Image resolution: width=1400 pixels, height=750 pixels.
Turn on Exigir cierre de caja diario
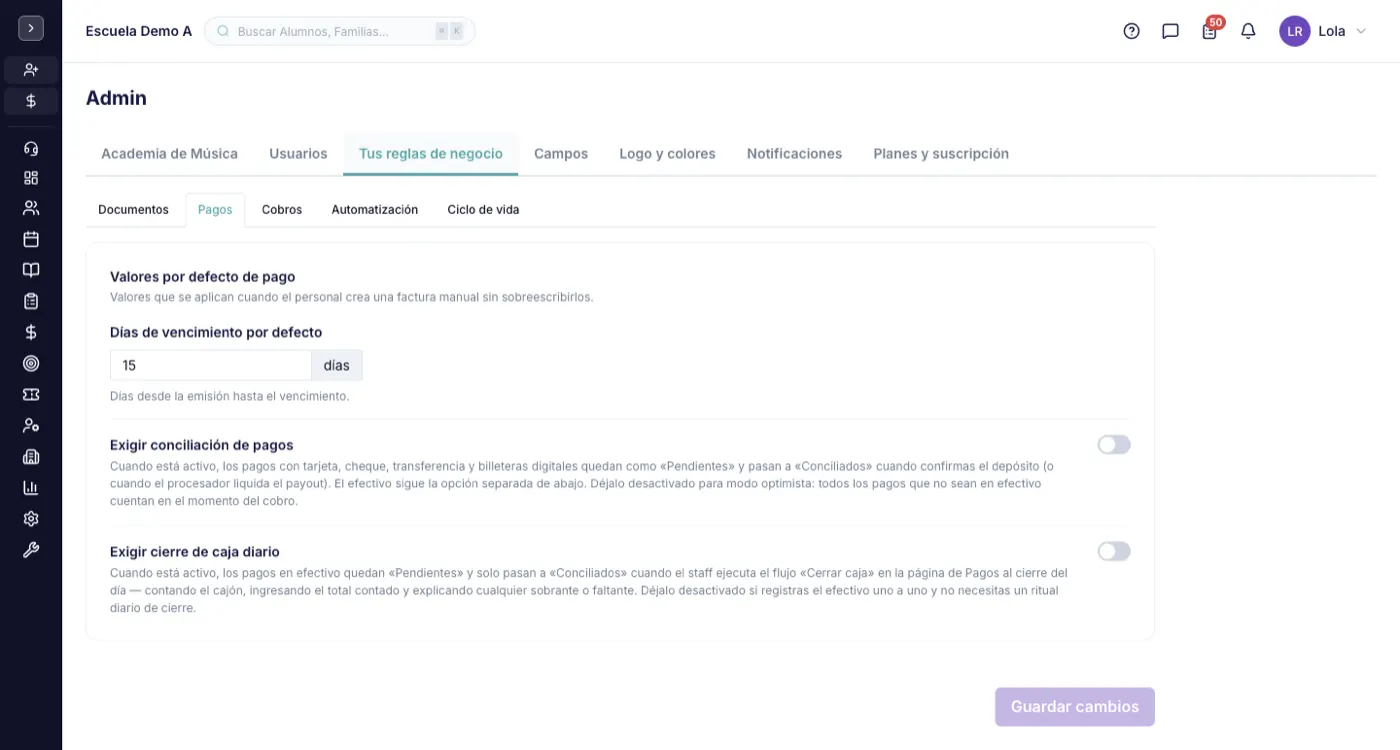(x=1114, y=551)
